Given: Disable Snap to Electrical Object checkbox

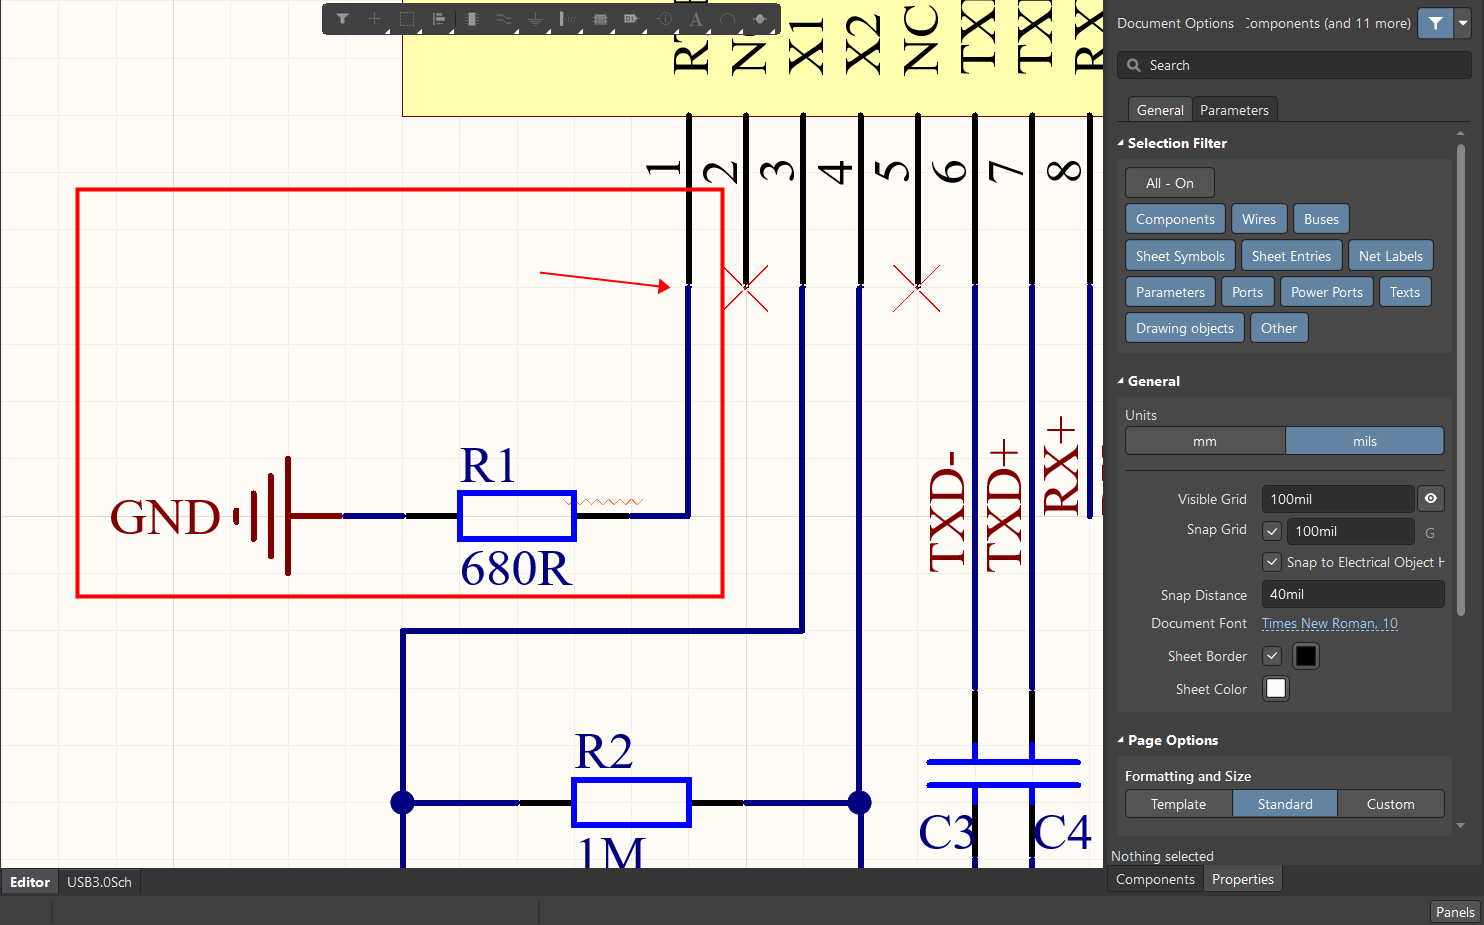Looking at the screenshot, I should coord(1272,562).
